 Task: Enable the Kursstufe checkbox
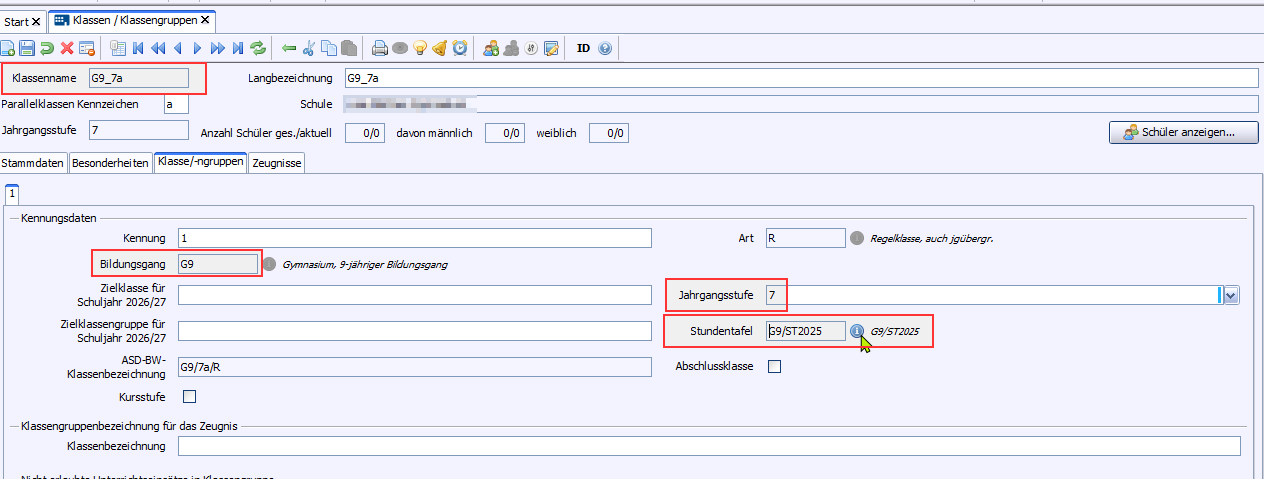190,397
